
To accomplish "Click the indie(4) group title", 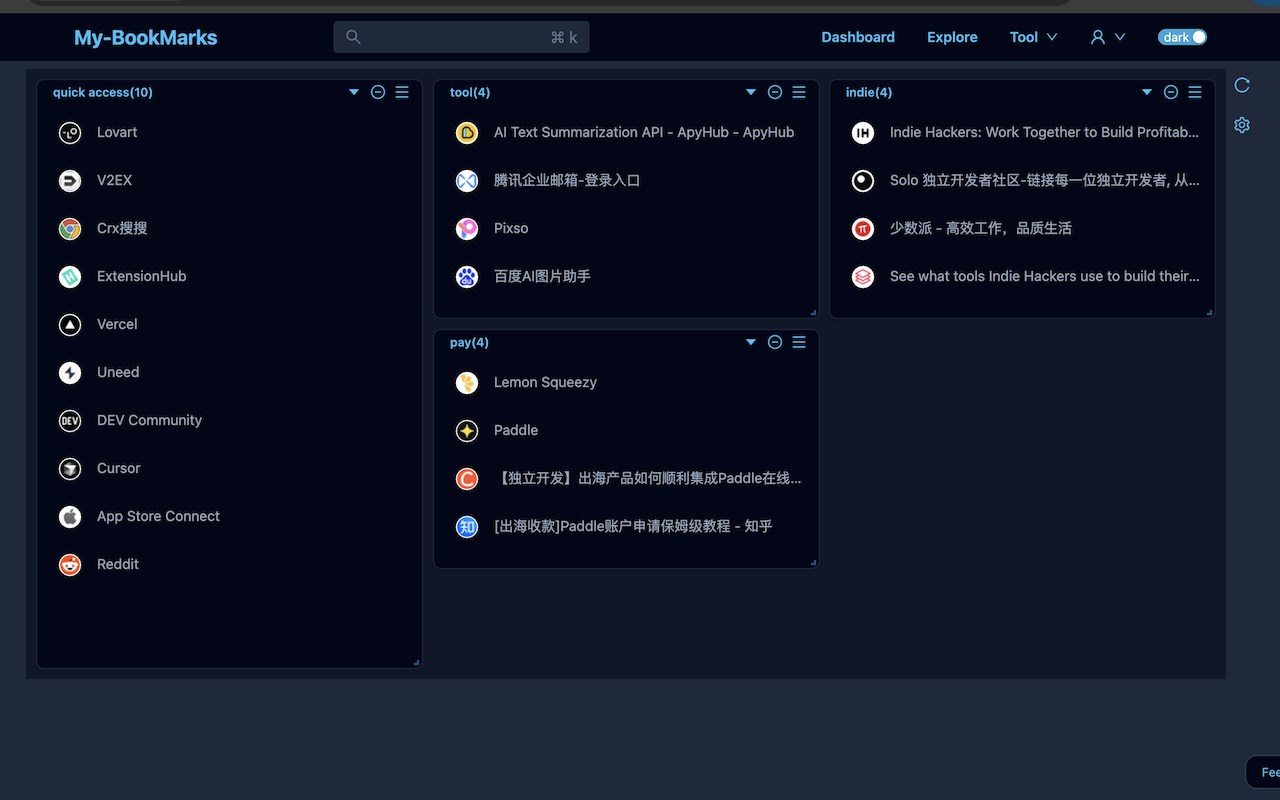I will click(x=869, y=92).
